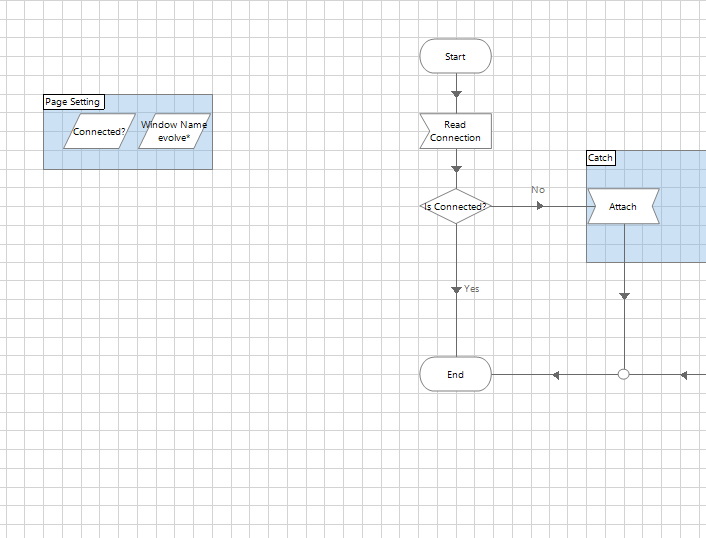Select the Attach navigate stage
The height and width of the screenshot is (538, 706).
point(623,206)
